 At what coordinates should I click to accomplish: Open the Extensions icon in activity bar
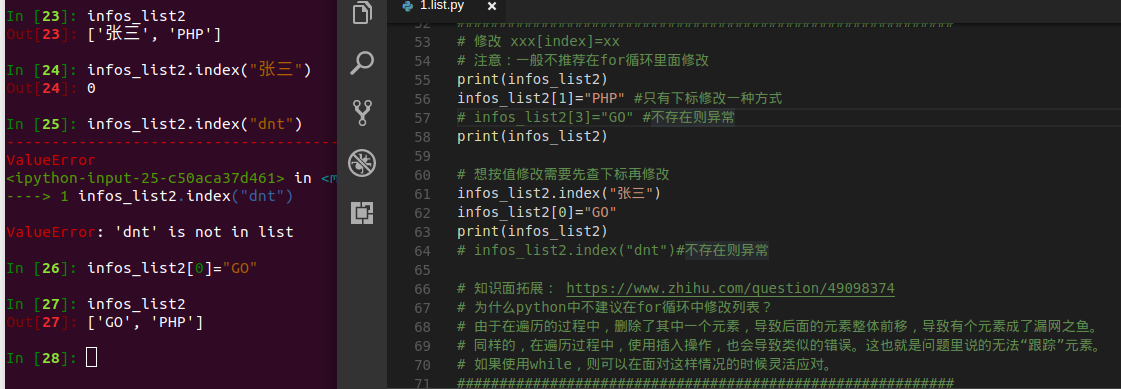(x=362, y=212)
